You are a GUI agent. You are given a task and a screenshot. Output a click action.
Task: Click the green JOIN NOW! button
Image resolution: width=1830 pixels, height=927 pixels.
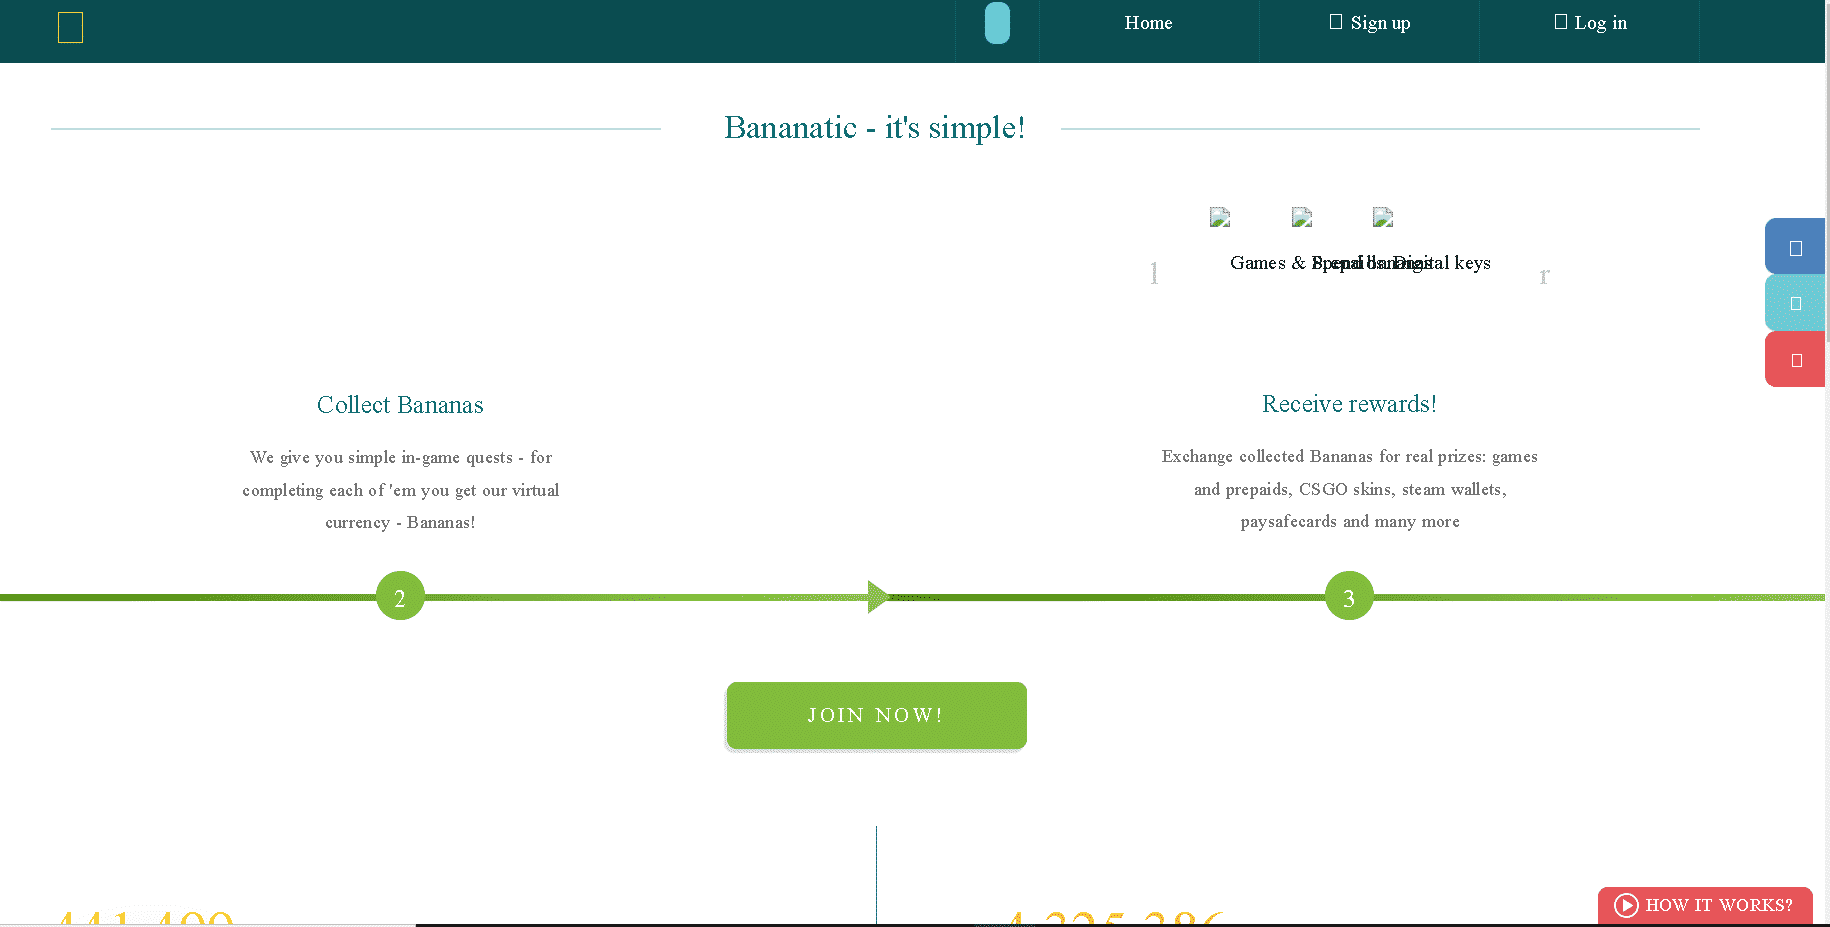877,715
